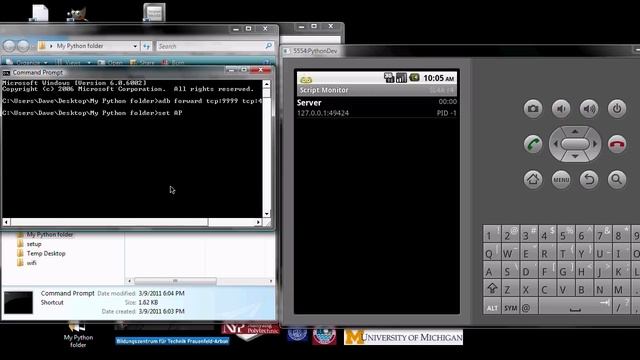Viewport: 640px width, 360px height.
Task: Click the battery icon in phone status bar
Action: pyautogui.click(x=414, y=77)
